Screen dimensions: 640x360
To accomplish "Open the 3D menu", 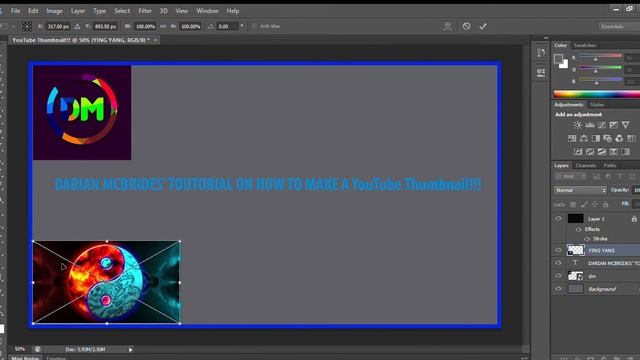I will [x=164, y=11].
